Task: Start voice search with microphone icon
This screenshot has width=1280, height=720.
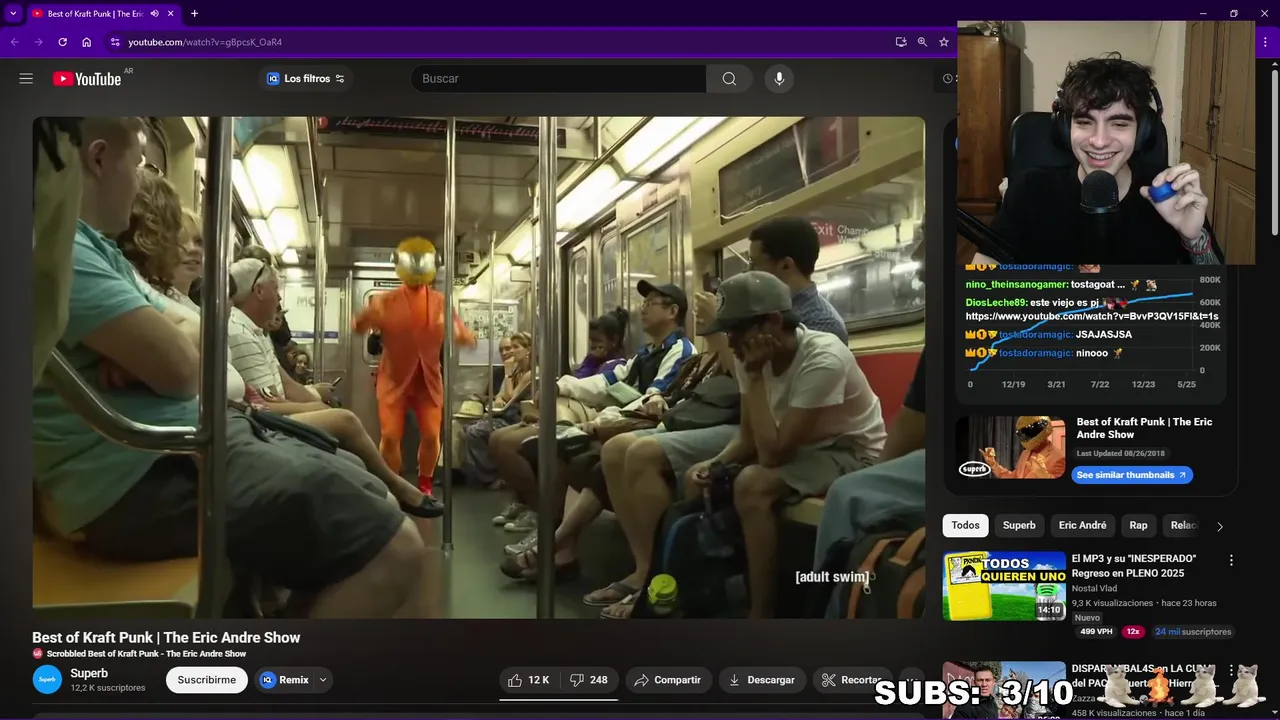Action: [x=779, y=79]
